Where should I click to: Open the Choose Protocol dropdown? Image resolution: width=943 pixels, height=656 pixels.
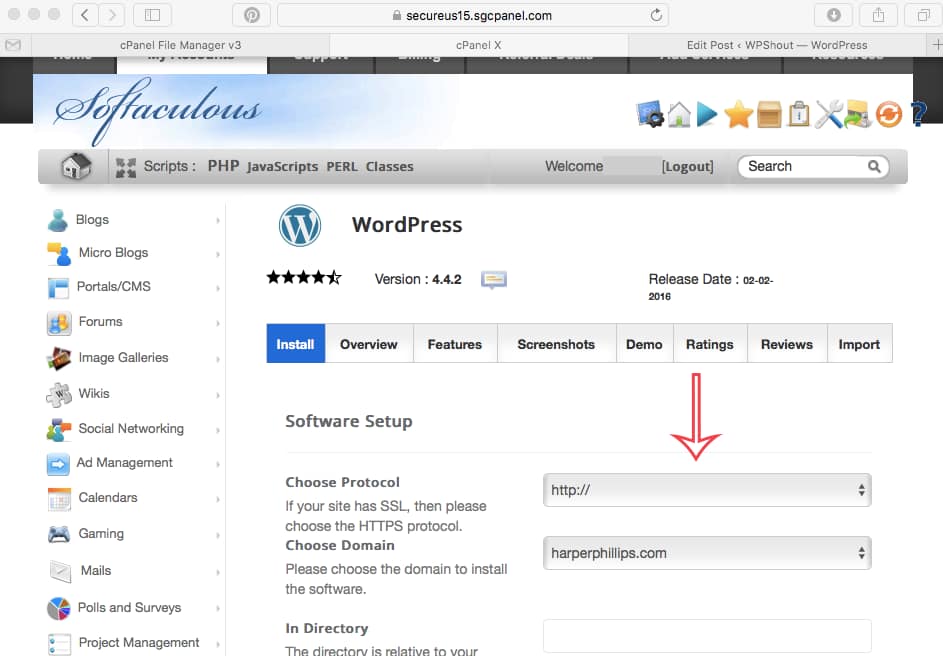tap(706, 490)
